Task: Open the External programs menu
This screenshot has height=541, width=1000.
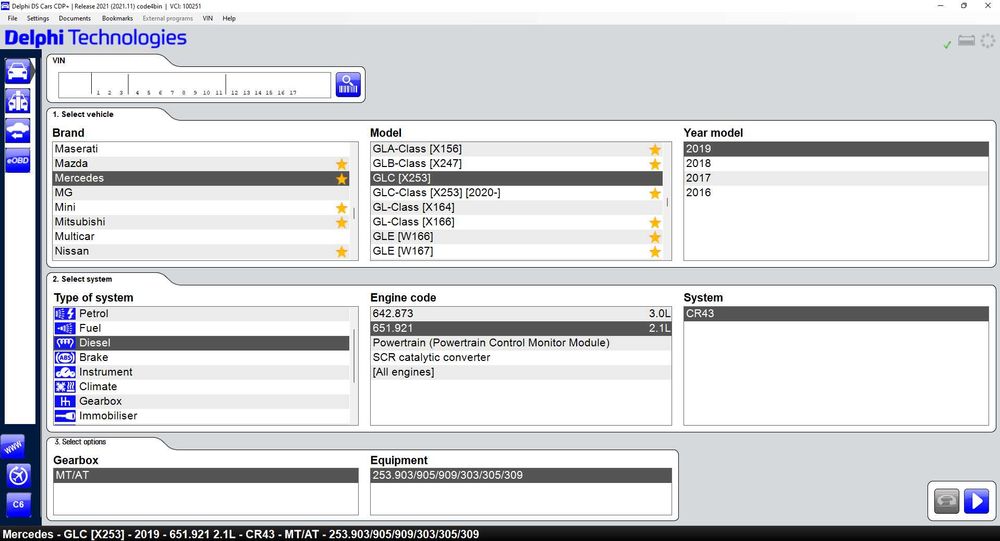Action: coord(168,19)
